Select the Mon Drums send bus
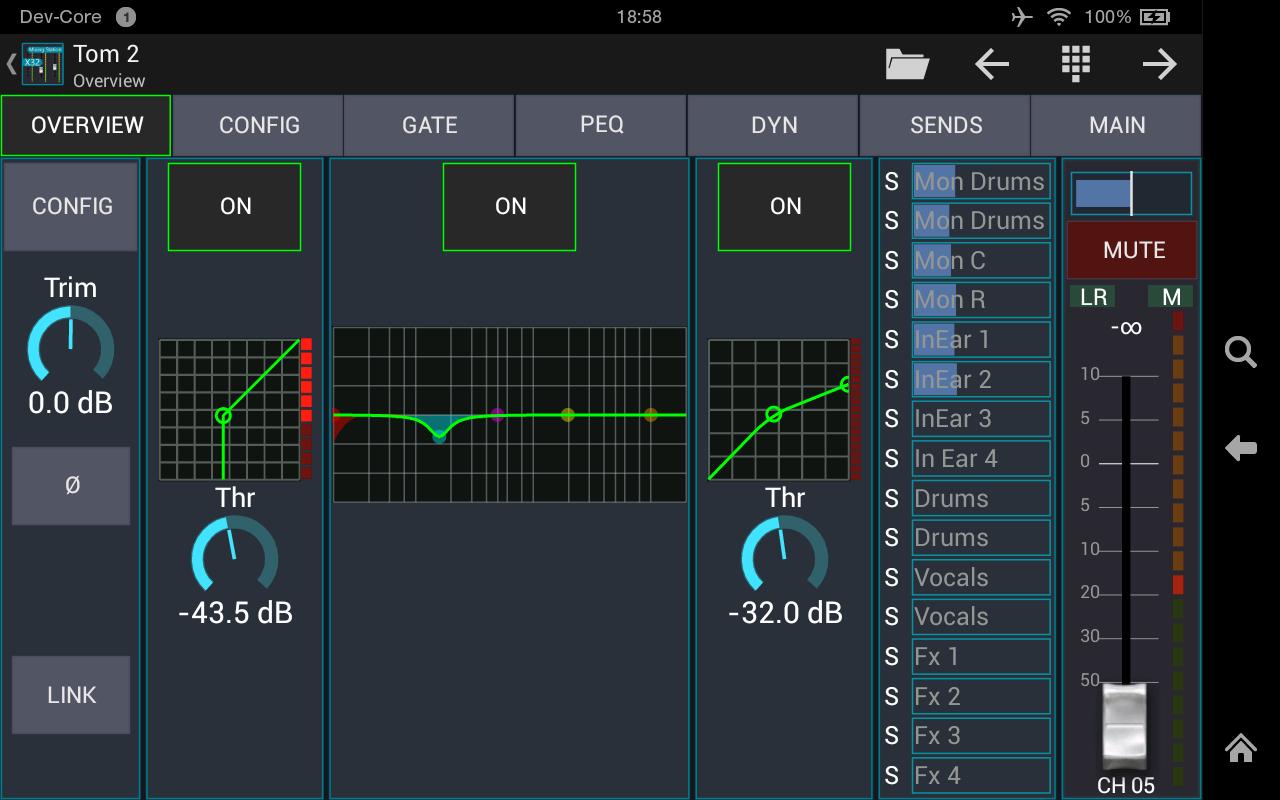 tap(980, 181)
